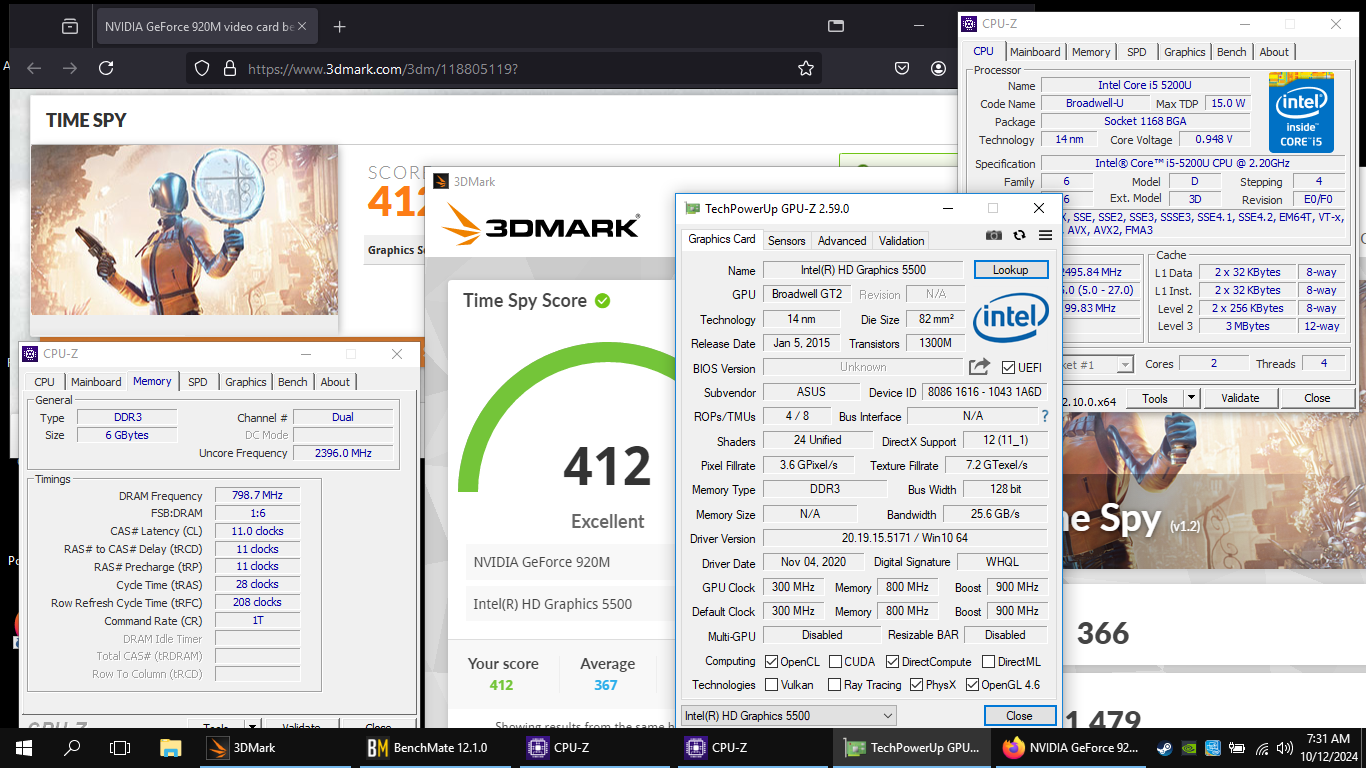
Task: Toggle the PhysX checkbox
Action: click(x=917, y=685)
